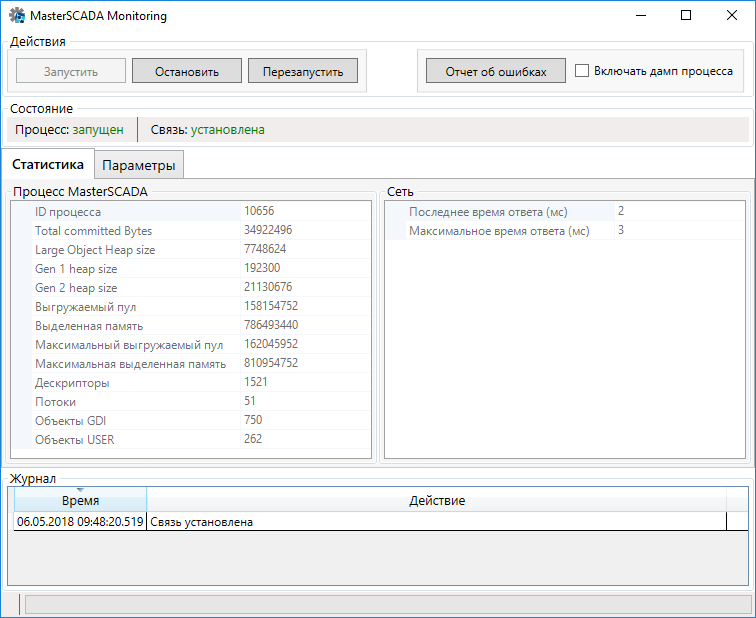Click the sort arrow above Время

coord(81,490)
